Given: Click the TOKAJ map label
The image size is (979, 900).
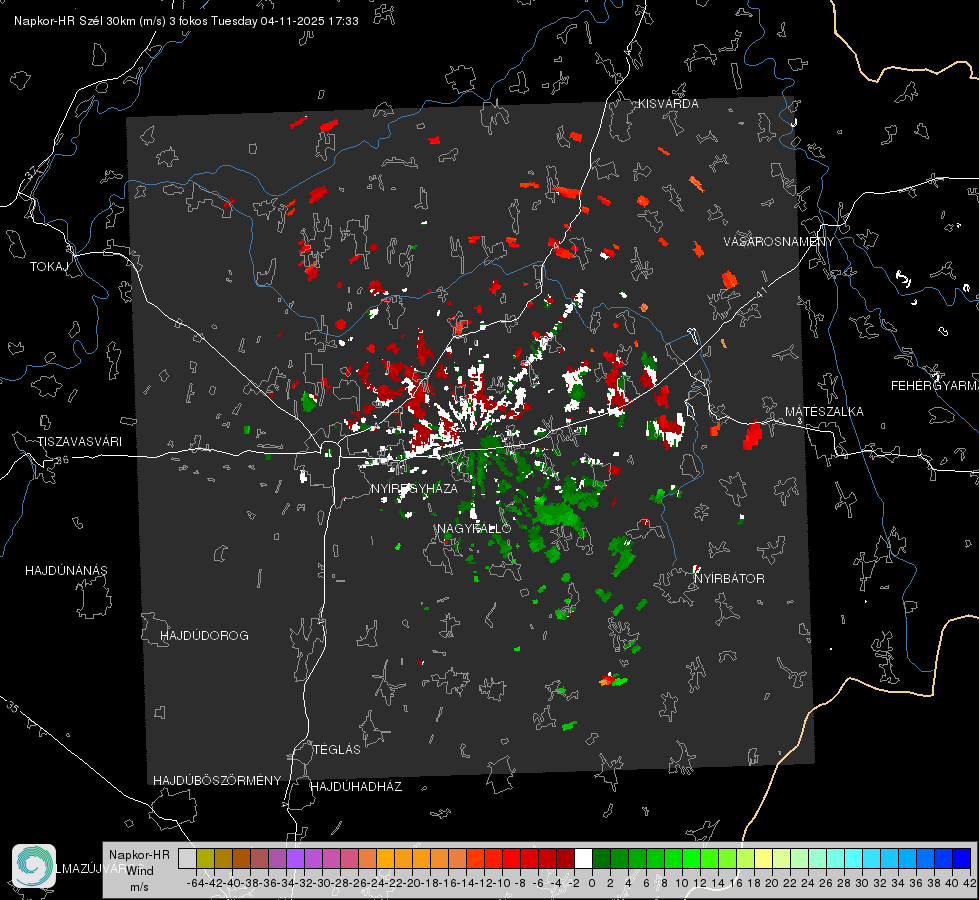Looking at the screenshot, I should (49, 267).
